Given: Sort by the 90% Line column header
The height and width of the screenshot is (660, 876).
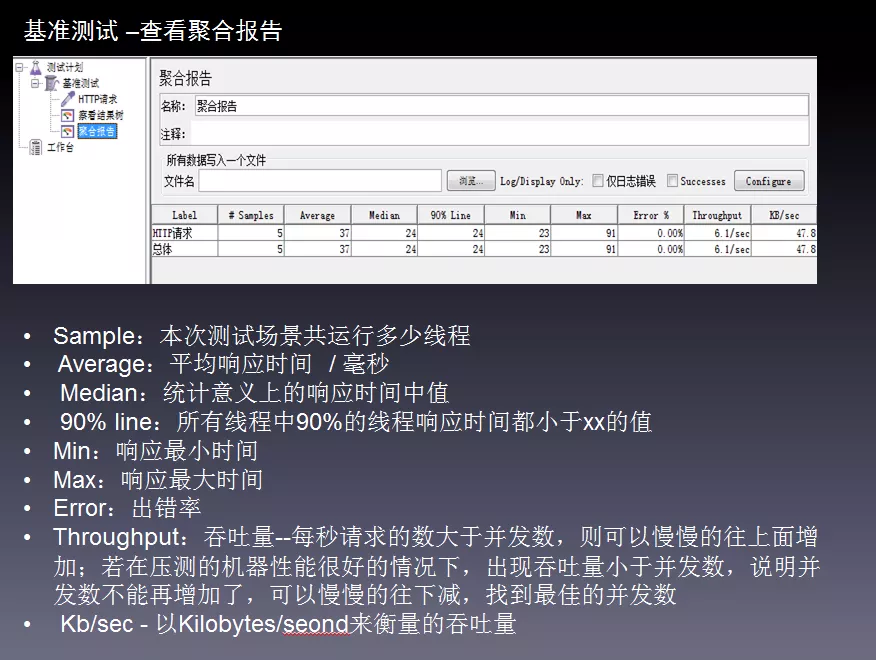Looking at the screenshot, I should pos(450,215).
